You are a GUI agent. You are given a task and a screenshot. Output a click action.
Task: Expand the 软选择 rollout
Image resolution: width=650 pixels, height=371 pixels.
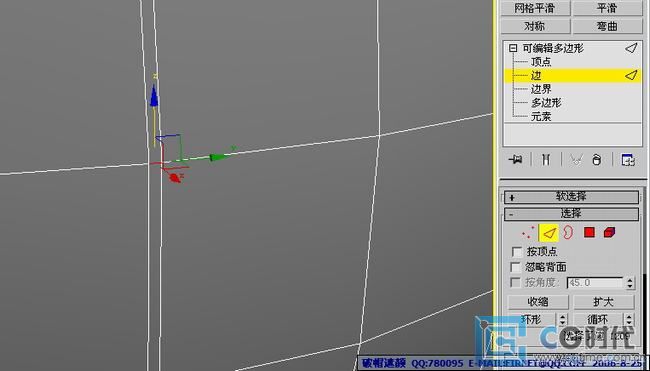pyautogui.click(x=571, y=197)
